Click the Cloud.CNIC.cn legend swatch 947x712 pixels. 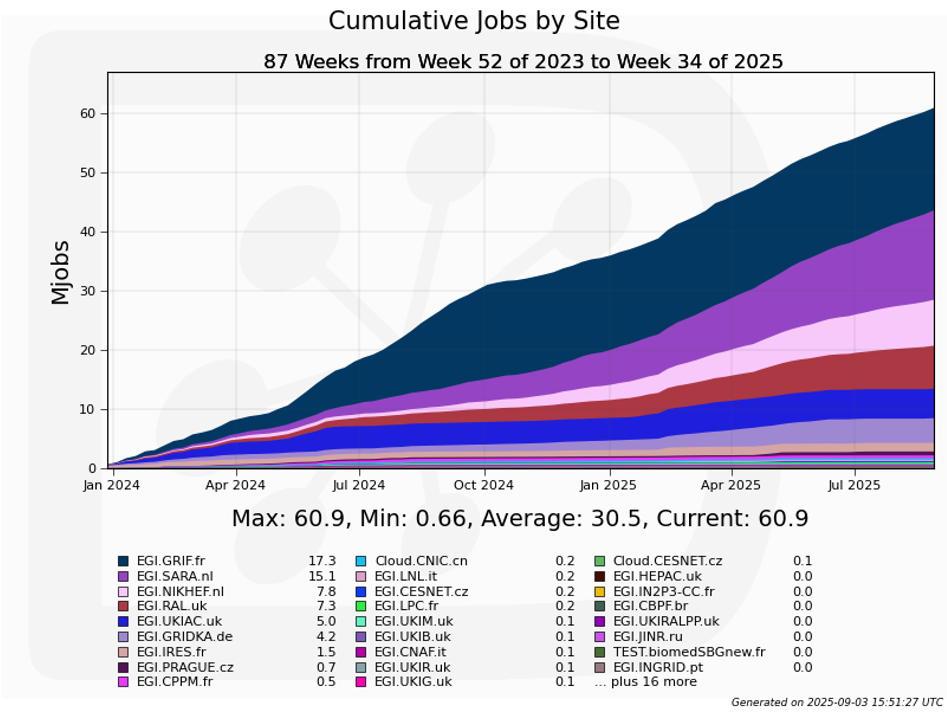pos(361,562)
